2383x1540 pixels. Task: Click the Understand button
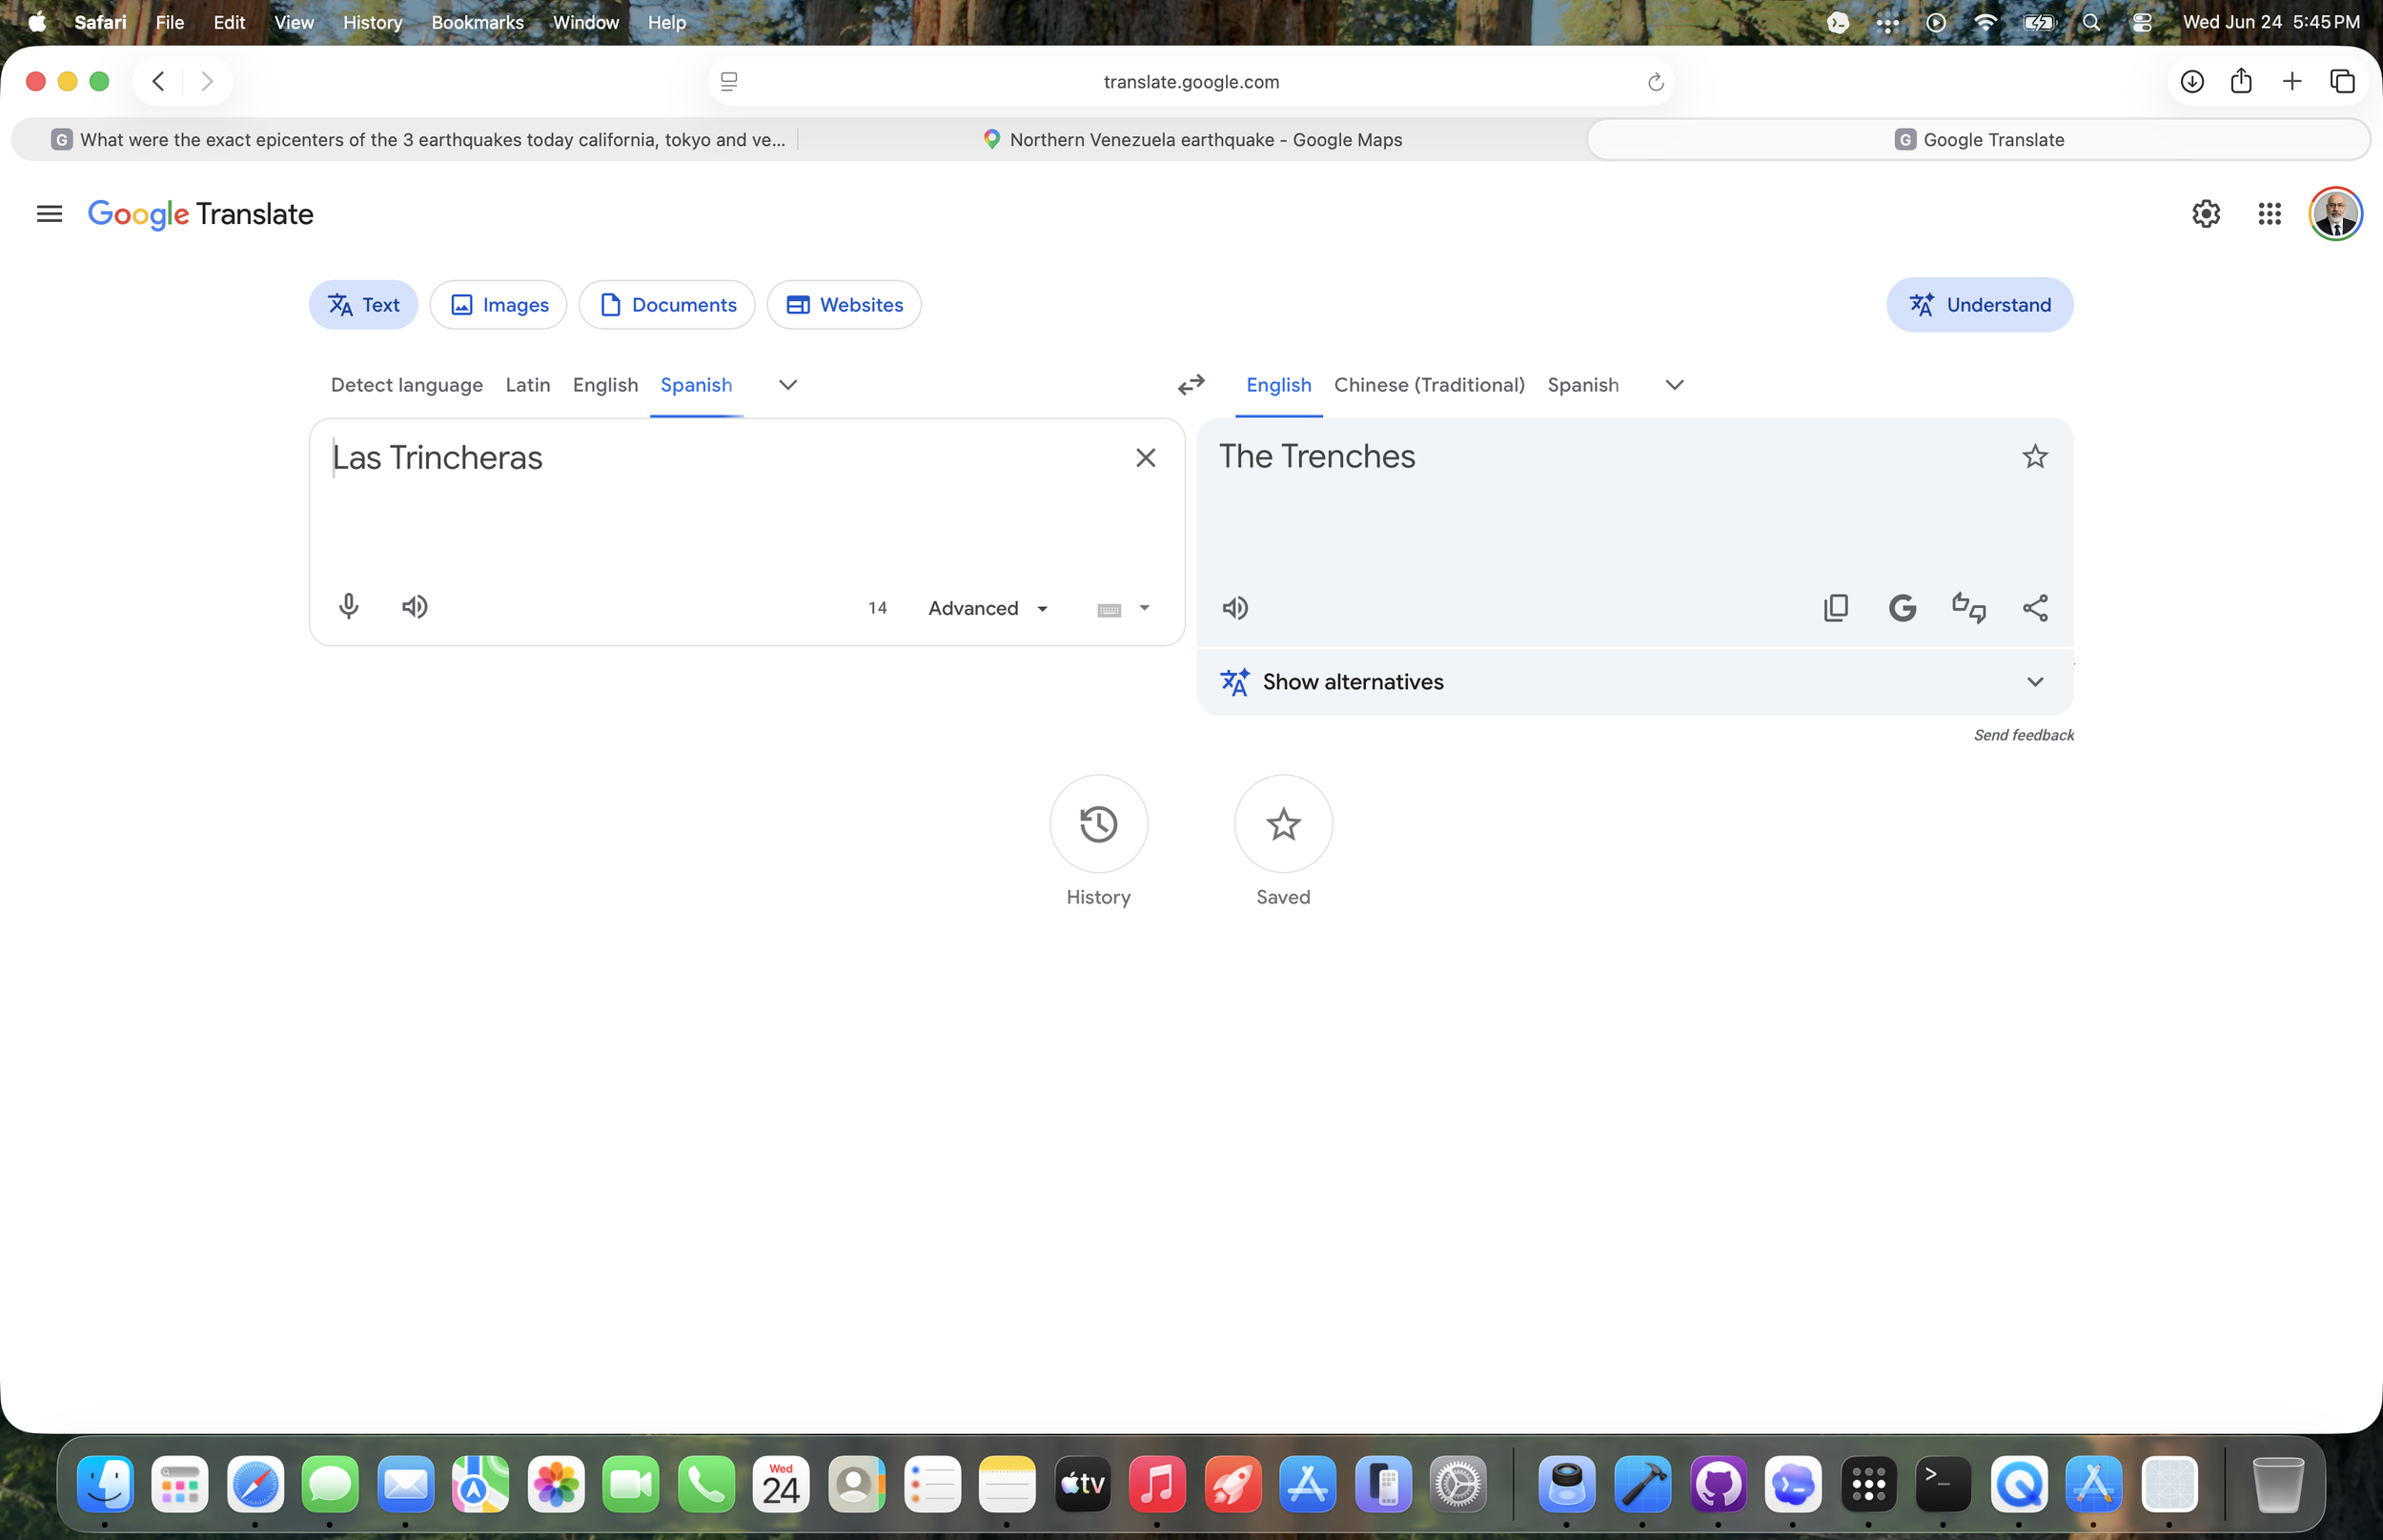click(1980, 305)
